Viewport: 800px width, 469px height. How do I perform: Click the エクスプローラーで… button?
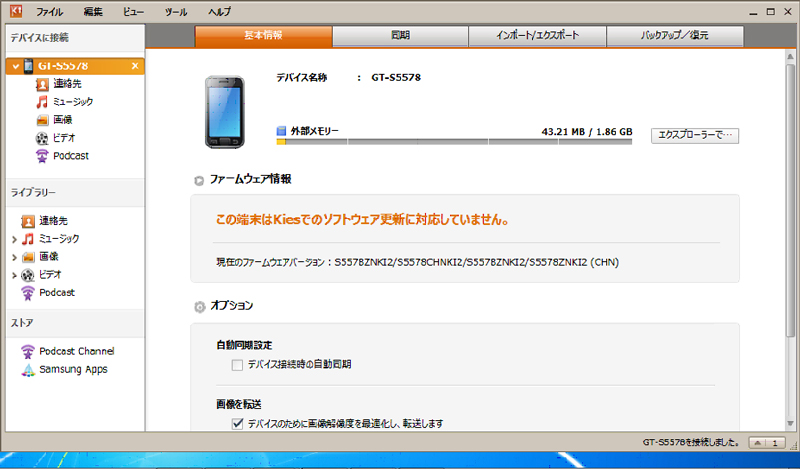pyautogui.click(x=695, y=135)
